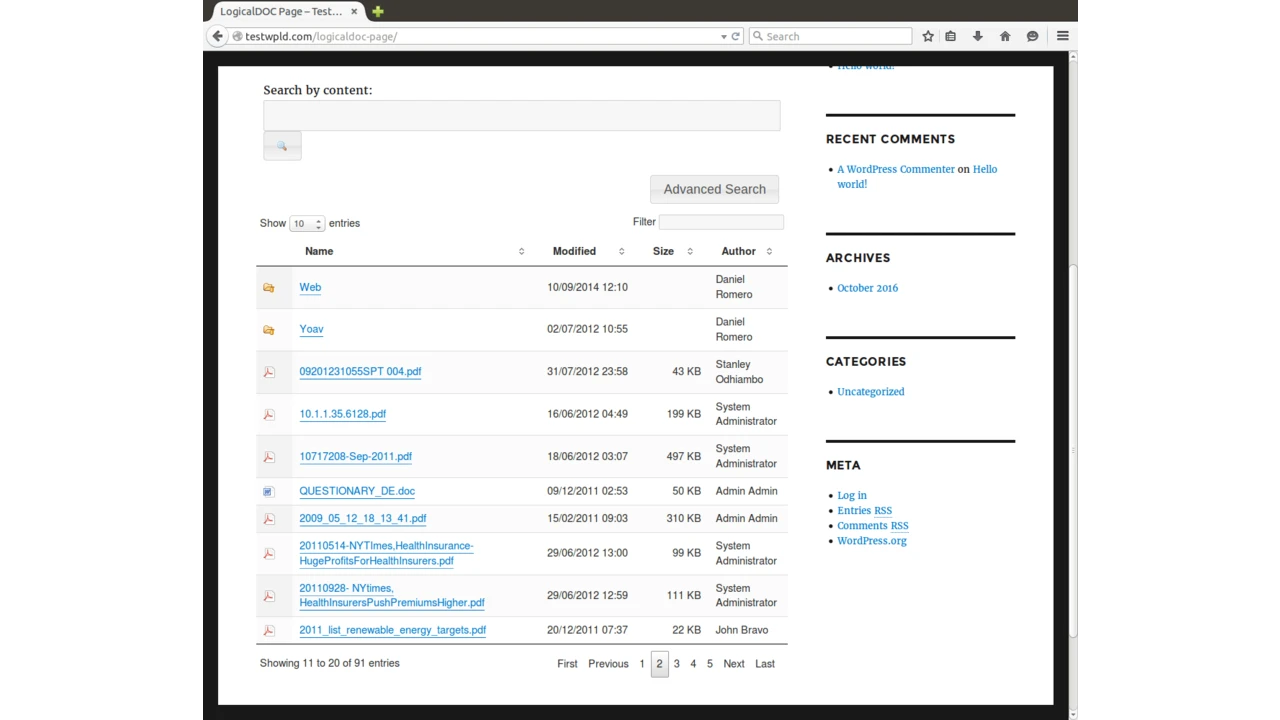Click the magnifier search button below content field

(x=281, y=146)
